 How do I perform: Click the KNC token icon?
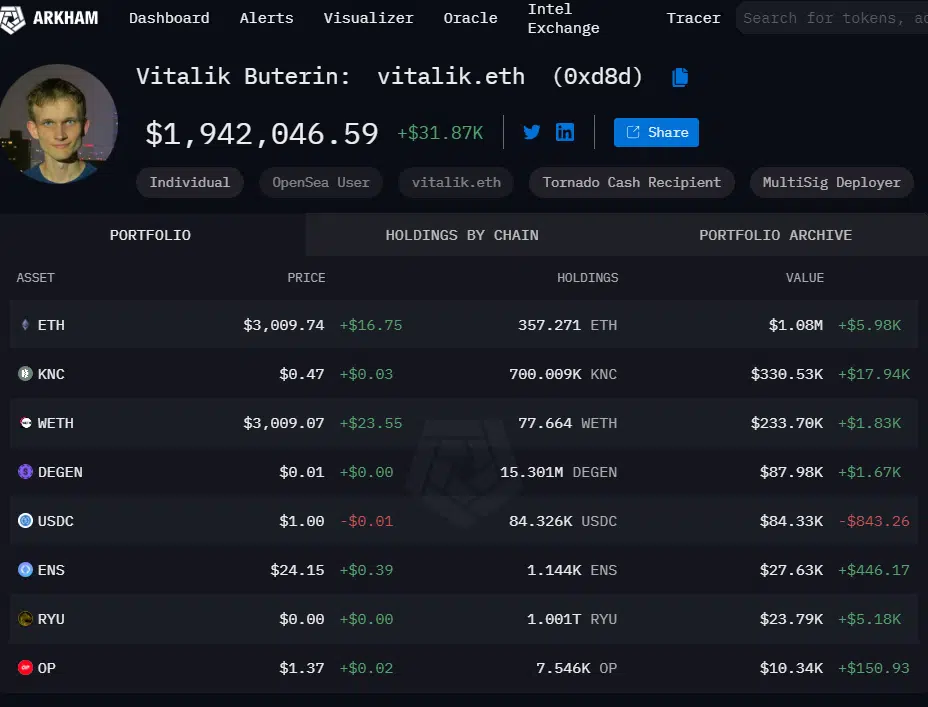point(25,374)
